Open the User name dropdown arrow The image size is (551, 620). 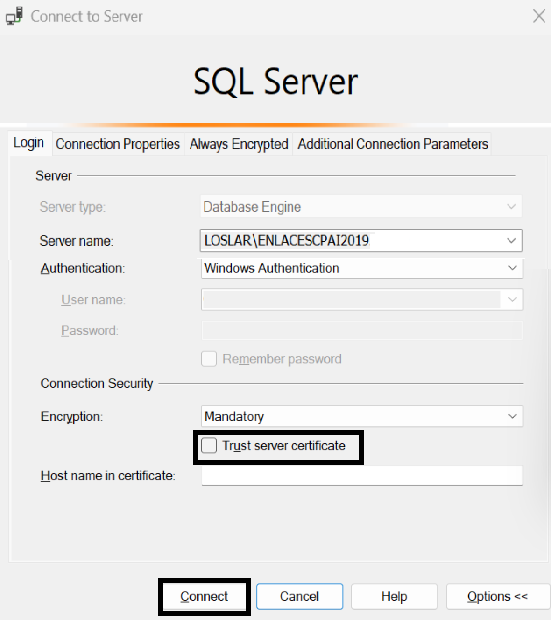[x=512, y=299]
